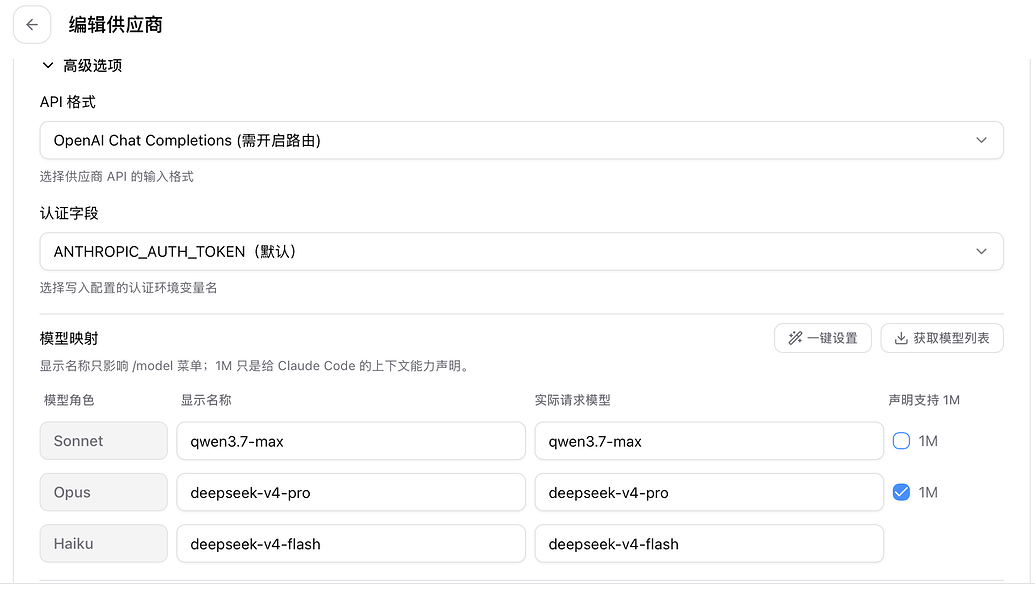This screenshot has width=1035, height=597.
Task: Click the 一键设置 button
Action: coord(822,338)
